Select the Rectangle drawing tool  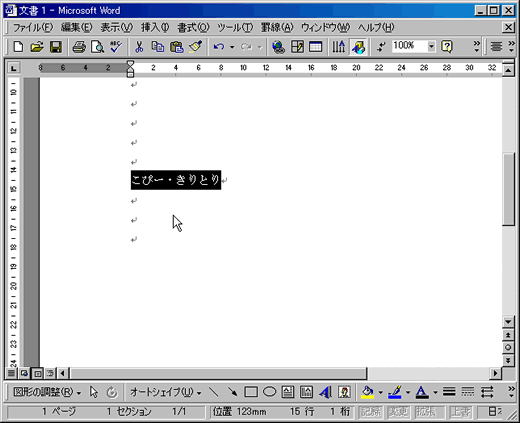[x=251, y=392]
